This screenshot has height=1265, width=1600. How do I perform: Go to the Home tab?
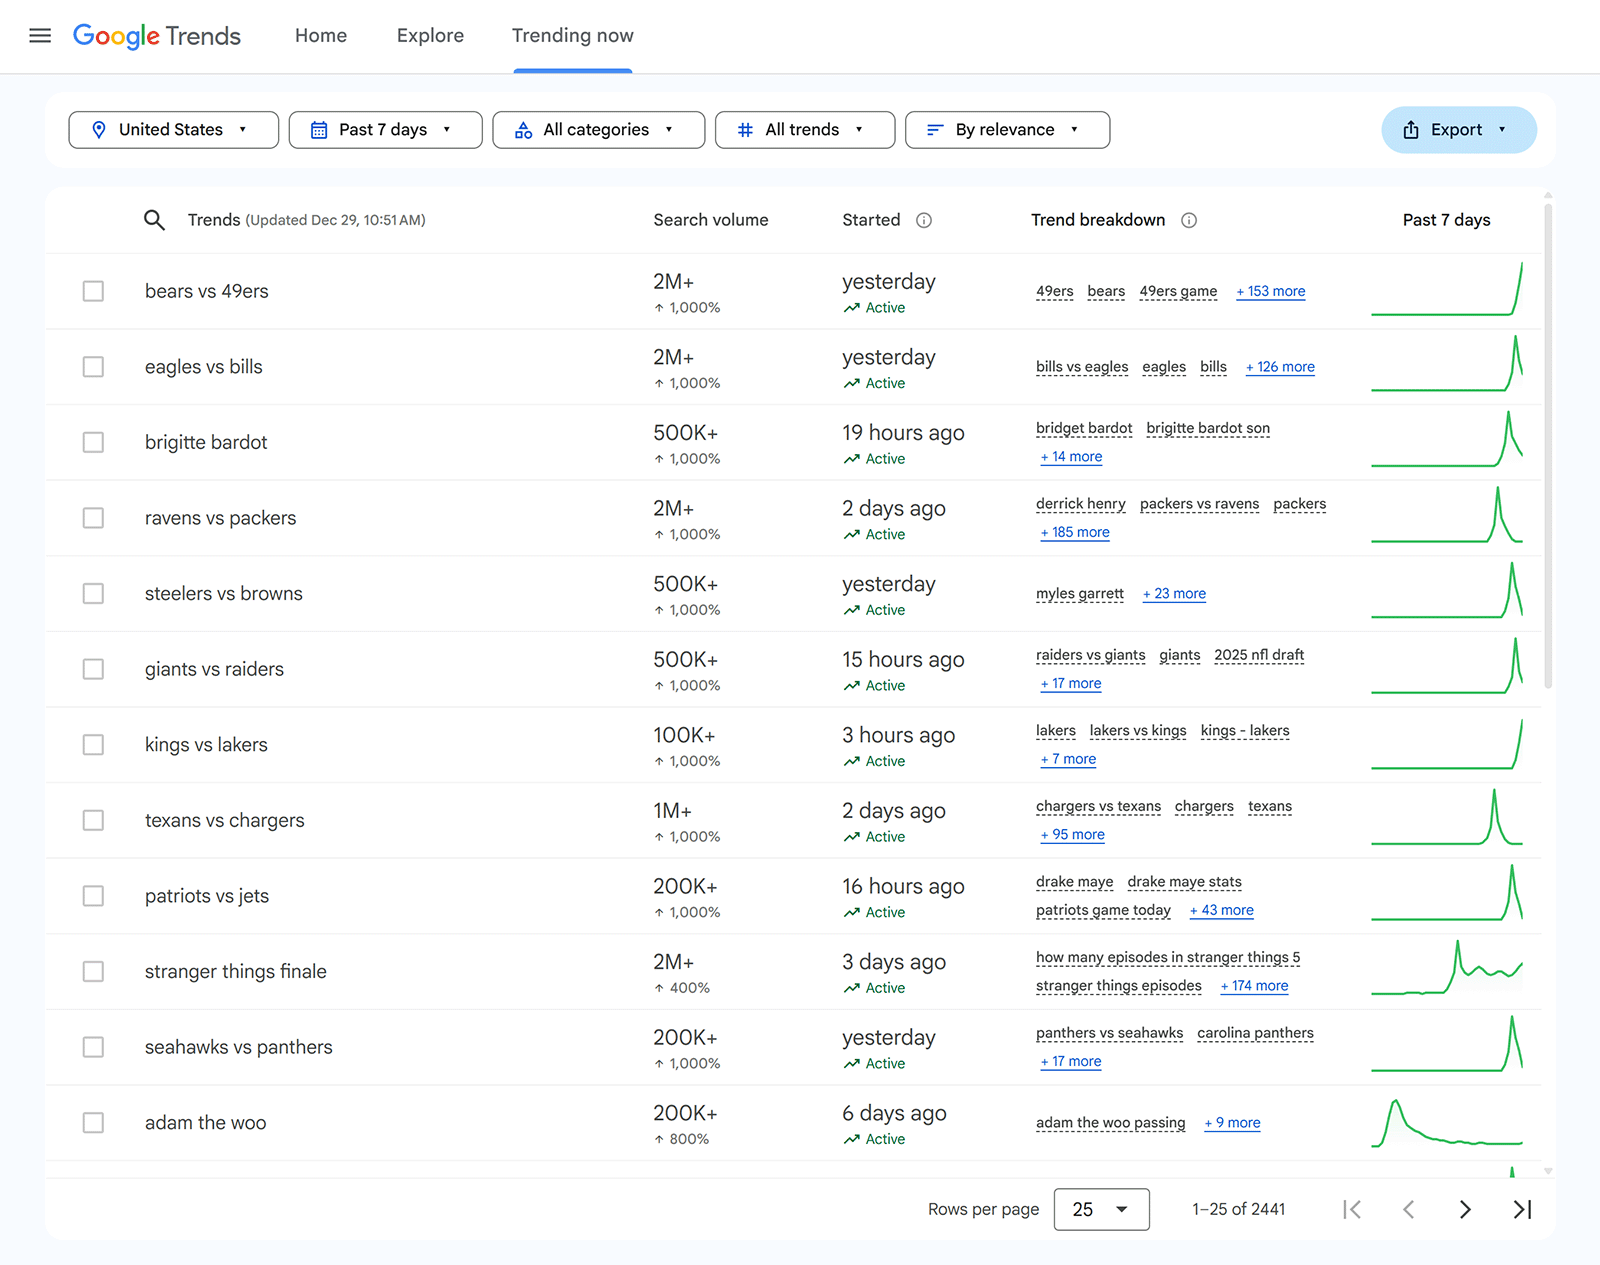(x=321, y=36)
